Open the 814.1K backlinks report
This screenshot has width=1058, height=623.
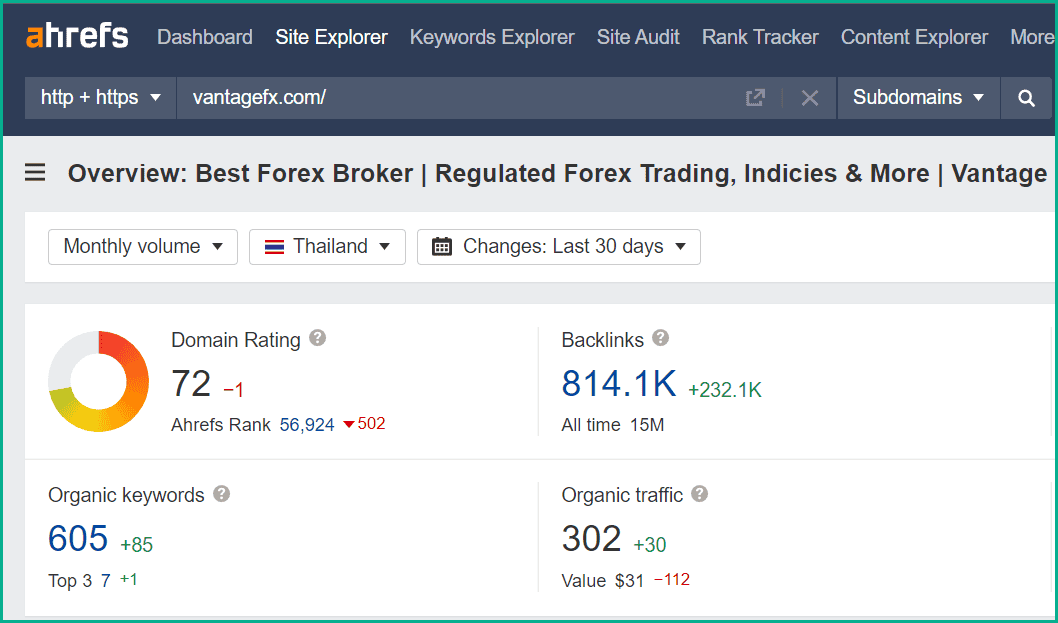619,383
